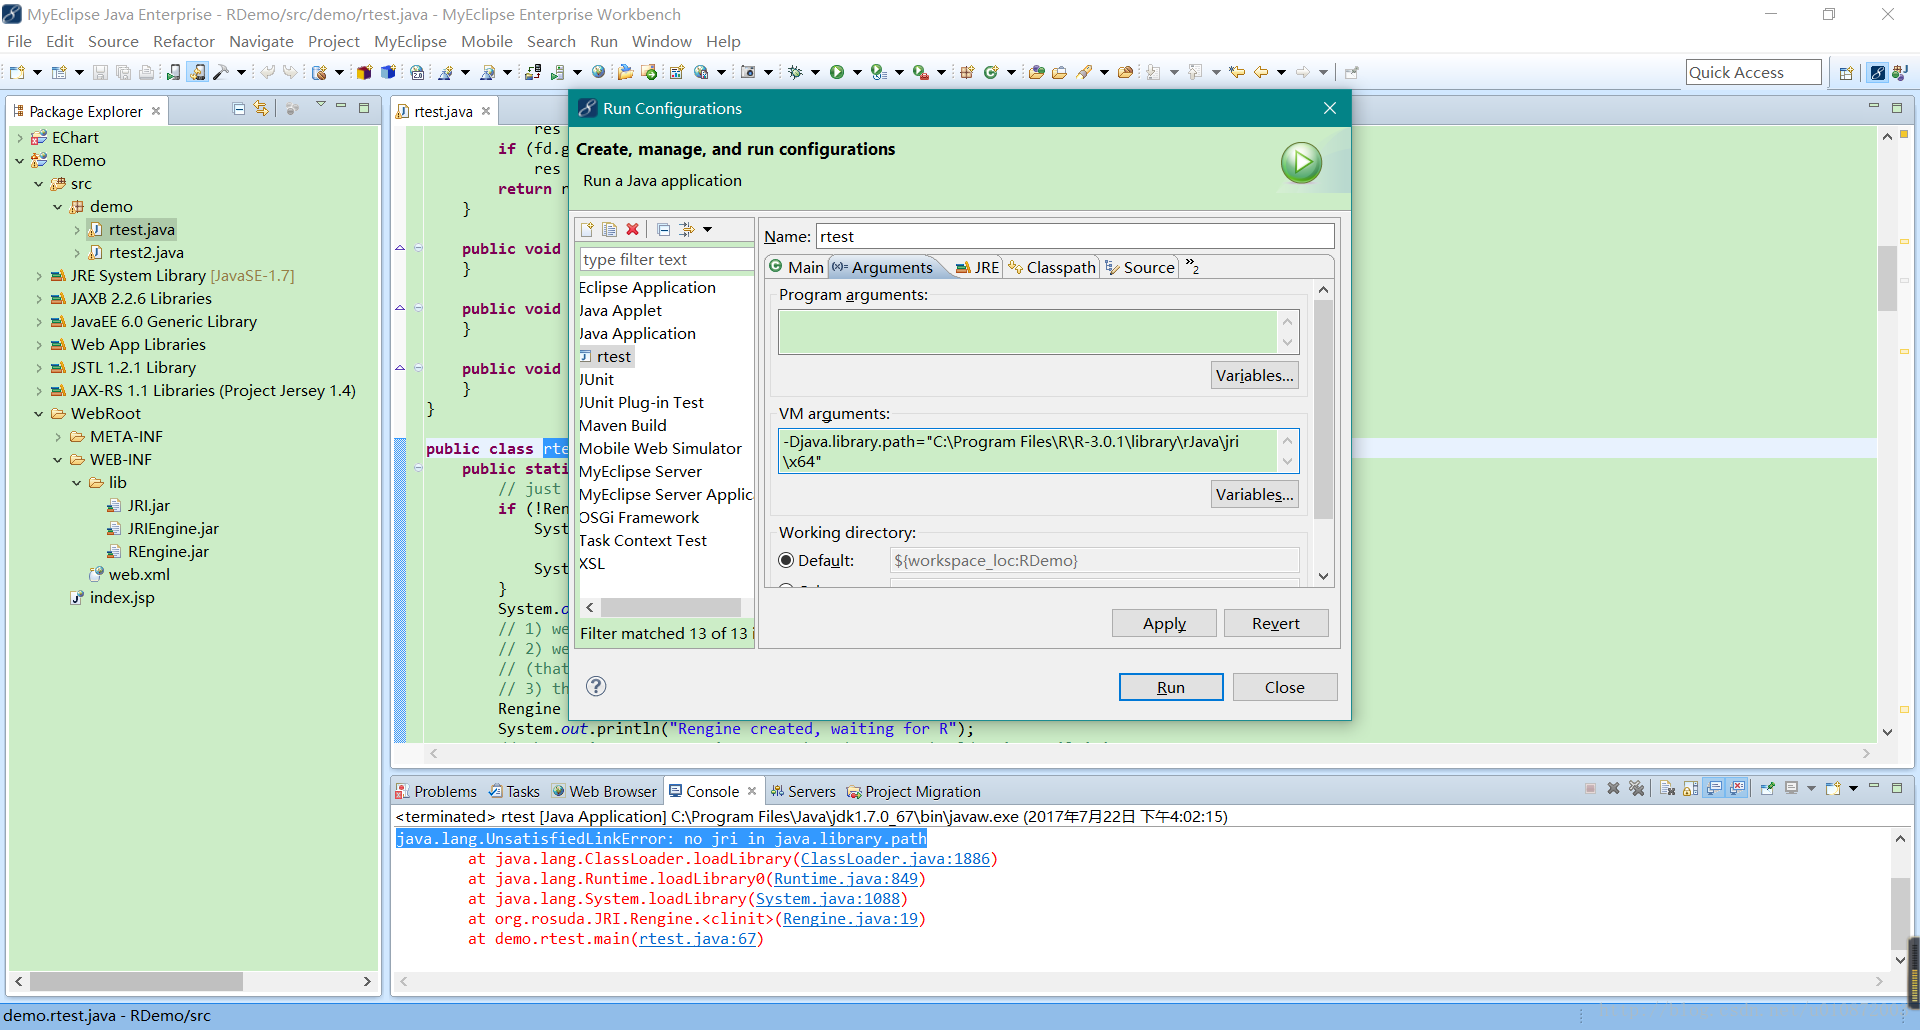Image resolution: width=1920 pixels, height=1030 pixels.
Task: Click the Save toolbar icon
Action: click(x=100, y=72)
